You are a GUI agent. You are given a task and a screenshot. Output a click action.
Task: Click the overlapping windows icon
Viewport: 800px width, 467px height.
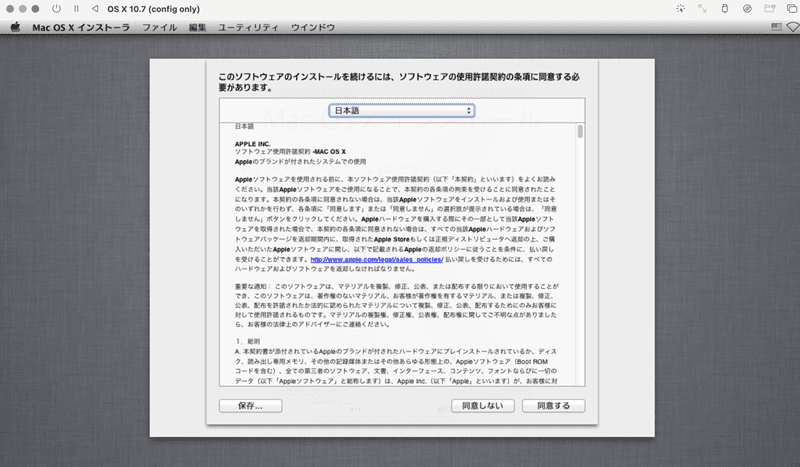(x=792, y=9)
